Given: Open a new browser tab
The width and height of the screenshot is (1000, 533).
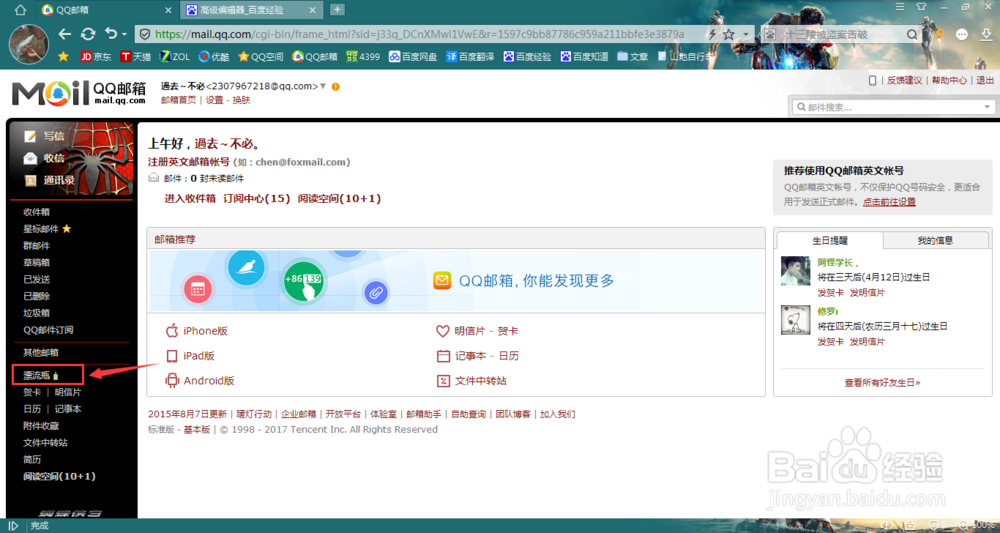Looking at the screenshot, I should click(x=337, y=10).
